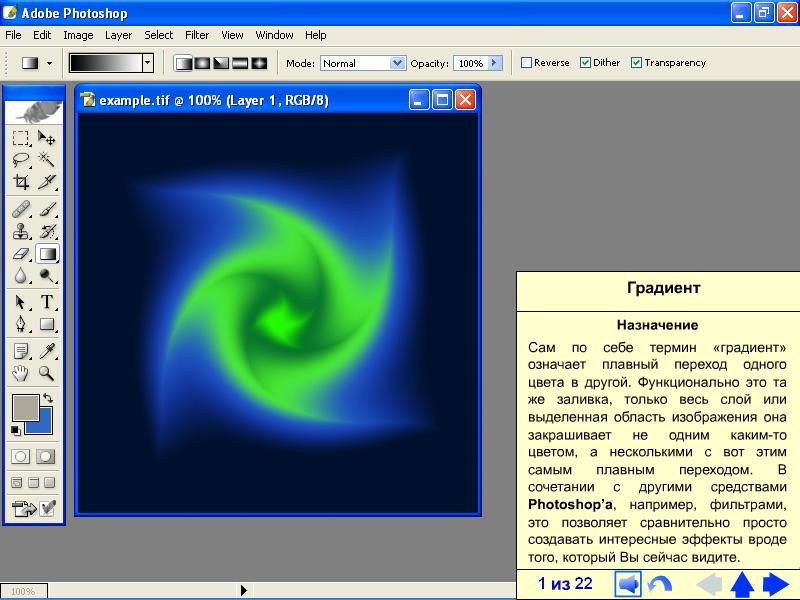Image resolution: width=800 pixels, height=600 pixels.
Task: Select the Eraser tool
Action: [x=21, y=254]
